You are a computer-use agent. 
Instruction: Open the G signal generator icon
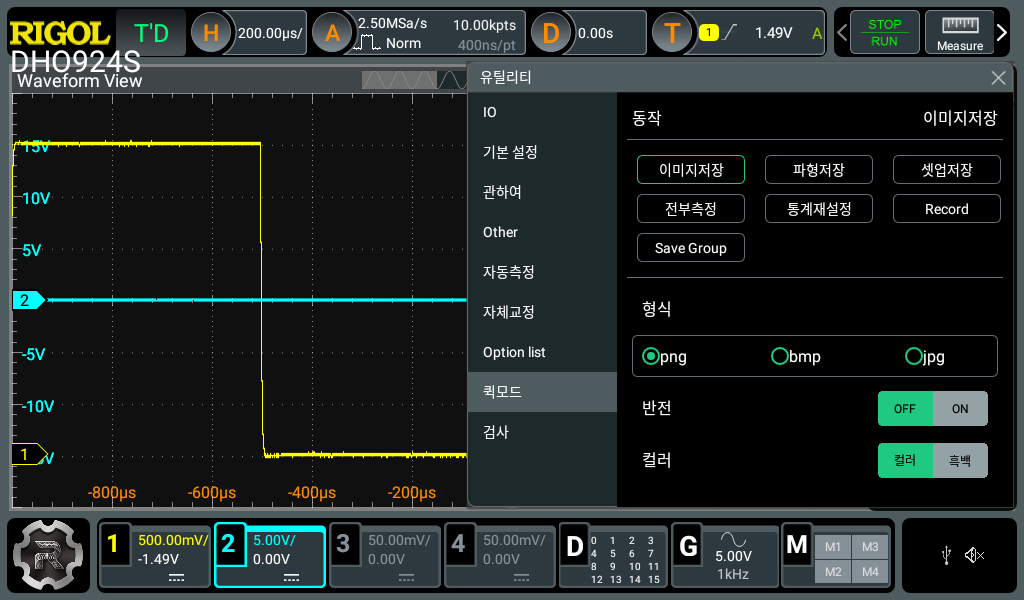(688, 546)
